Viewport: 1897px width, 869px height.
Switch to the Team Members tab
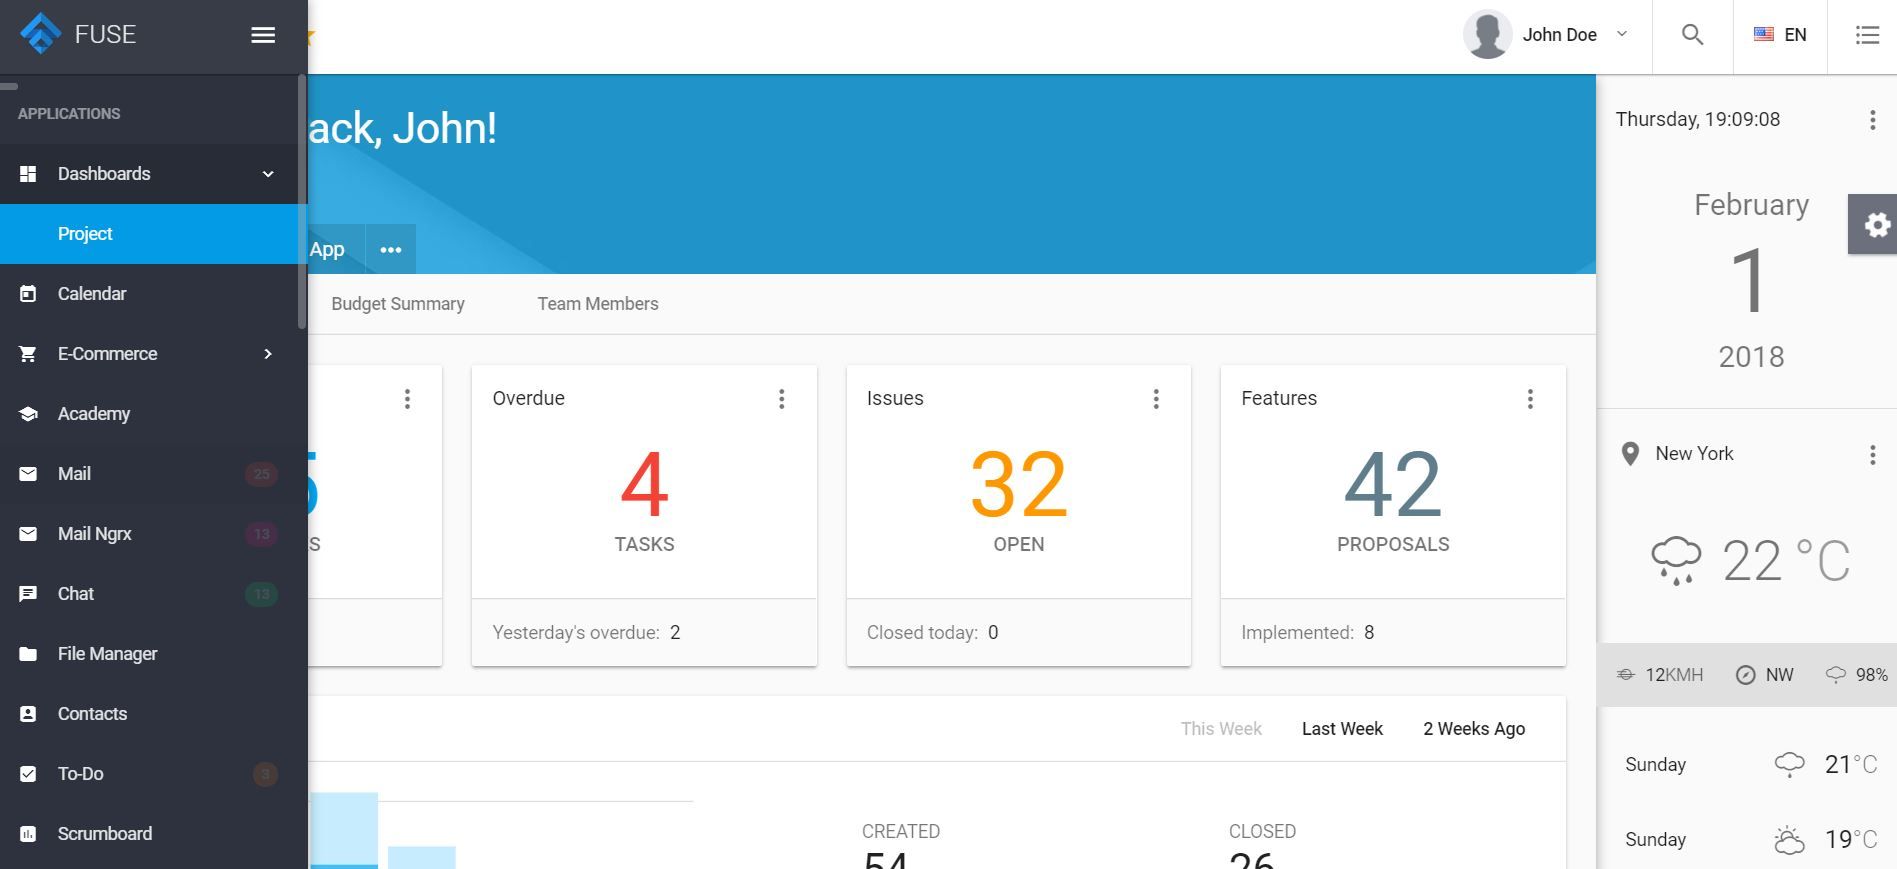598,304
